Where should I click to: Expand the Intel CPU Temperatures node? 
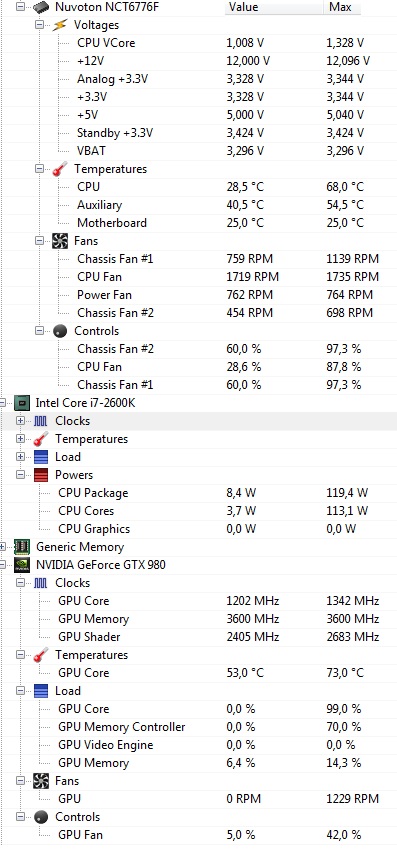(21, 439)
